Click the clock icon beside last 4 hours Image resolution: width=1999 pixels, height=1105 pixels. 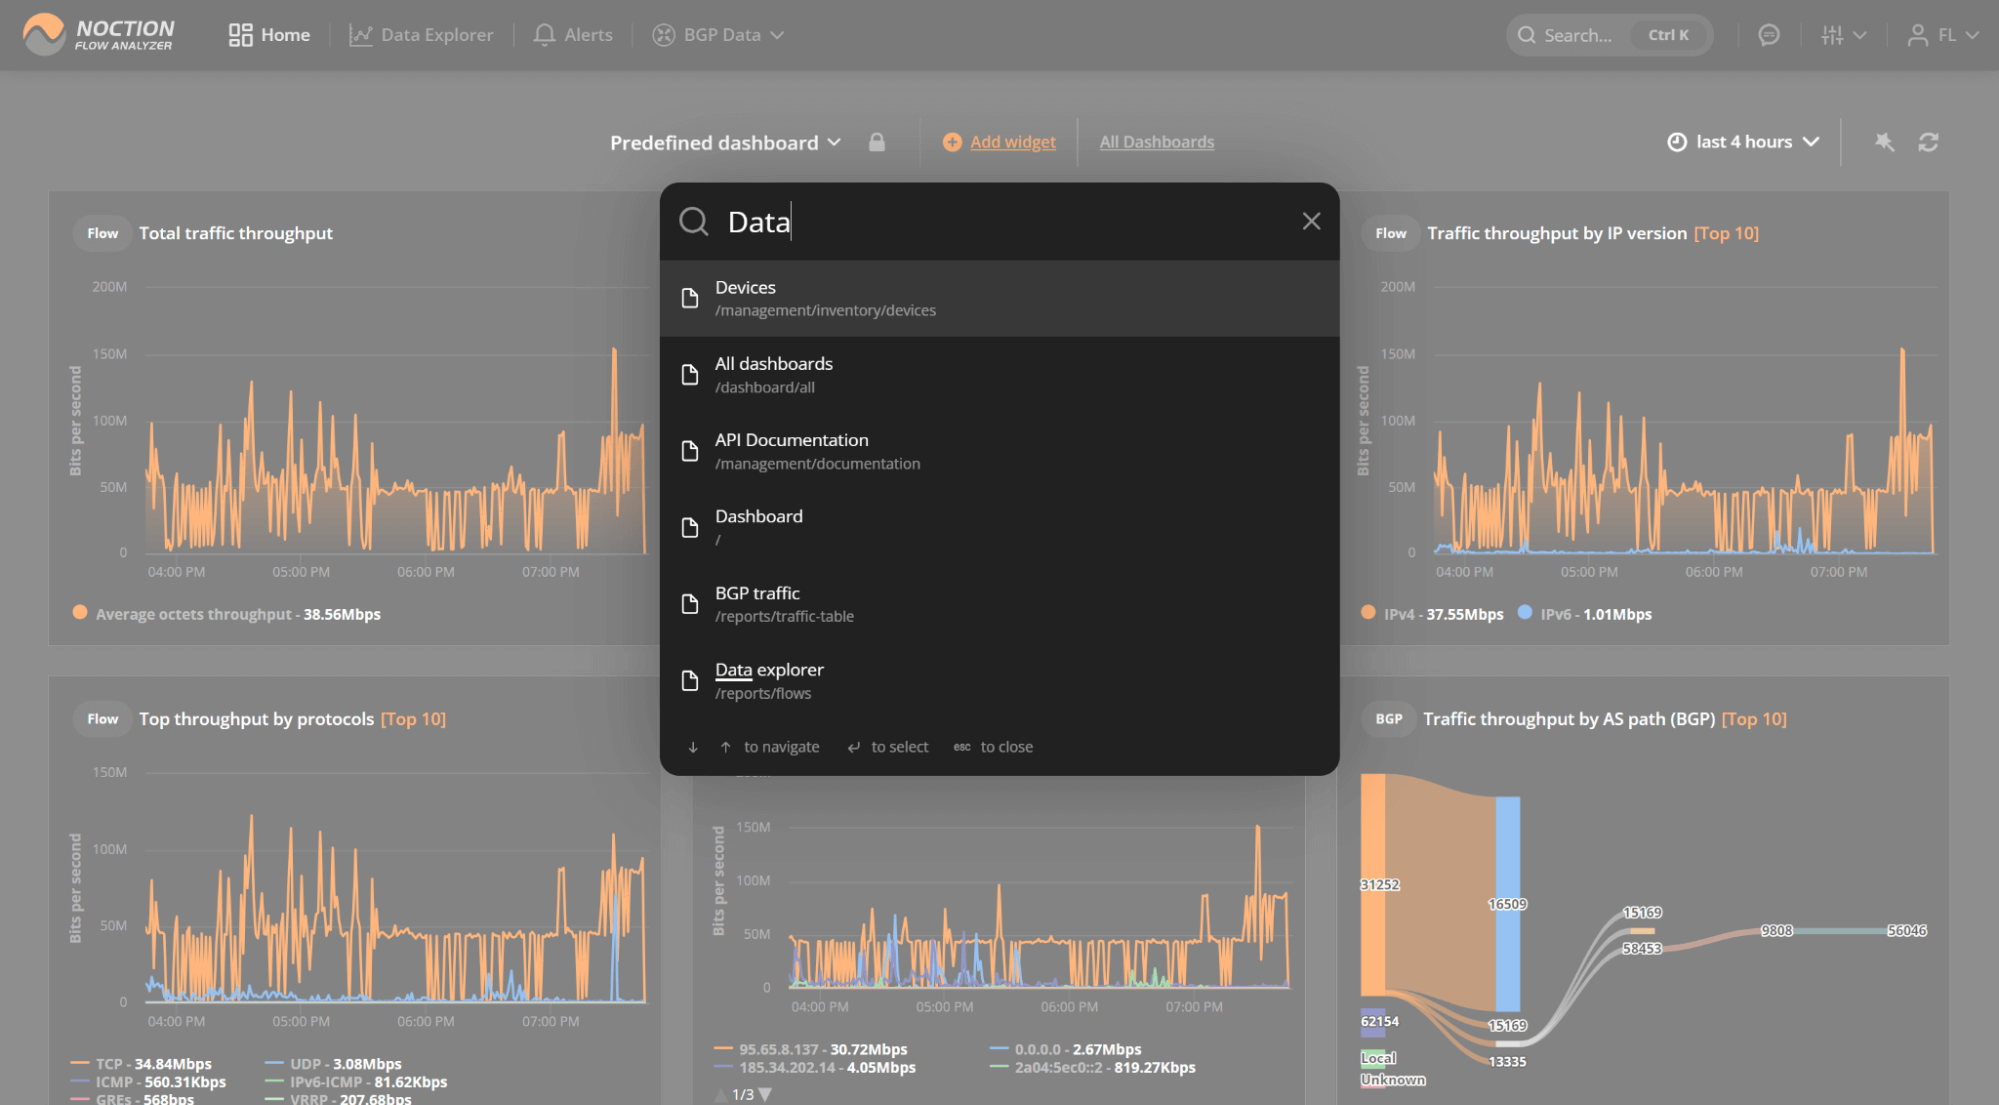pyautogui.click(x=1677, y=142)
